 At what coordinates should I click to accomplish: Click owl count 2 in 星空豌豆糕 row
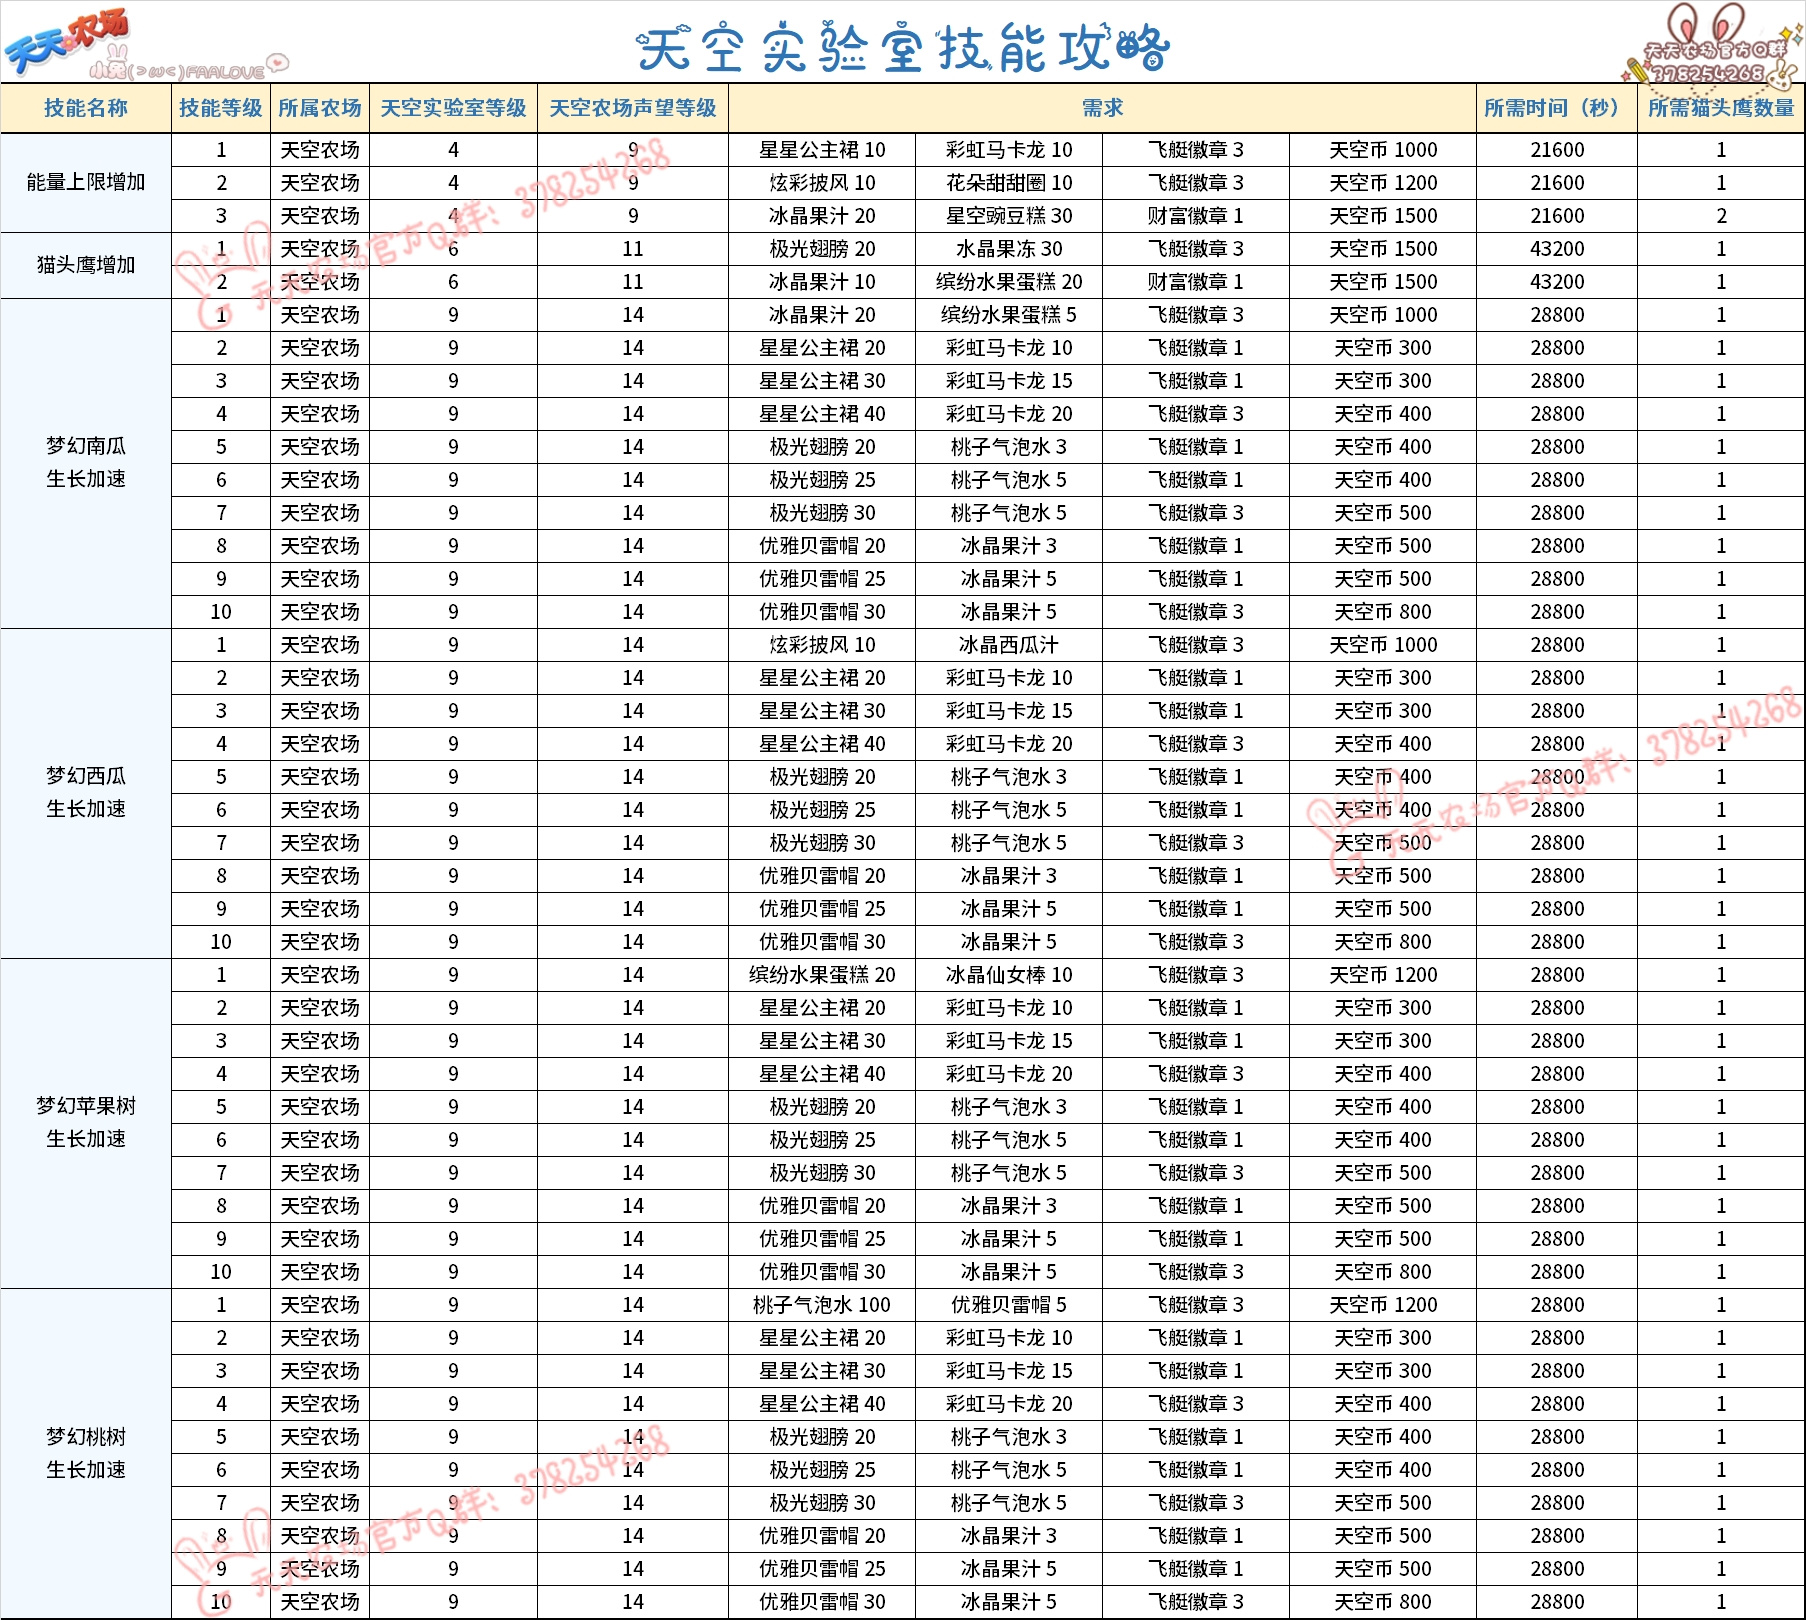(x=1721, y=216)
